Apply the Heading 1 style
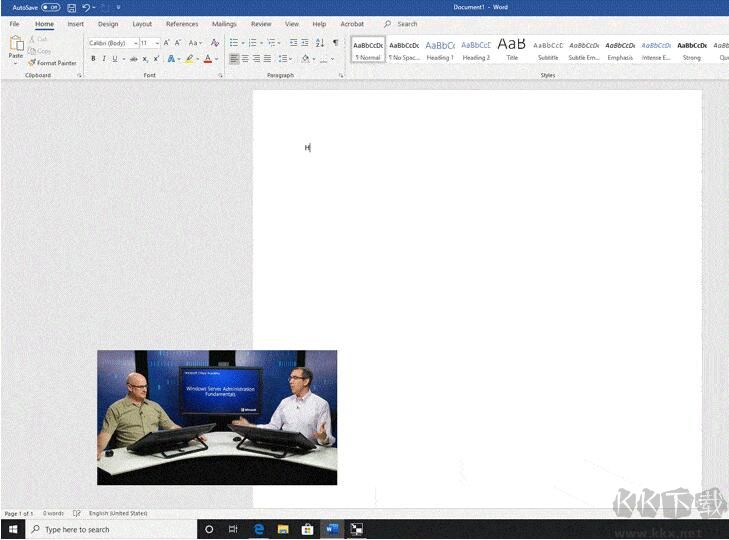 440,49
